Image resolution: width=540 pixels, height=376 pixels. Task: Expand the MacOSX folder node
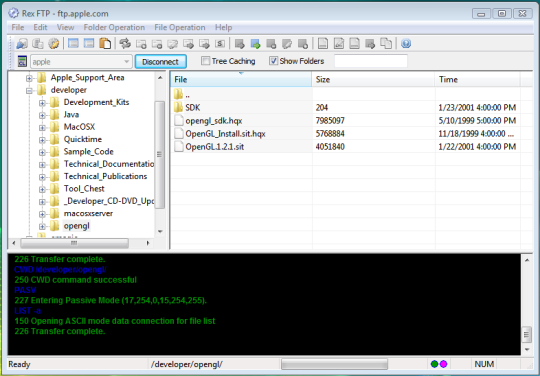[x=42, y=128]
